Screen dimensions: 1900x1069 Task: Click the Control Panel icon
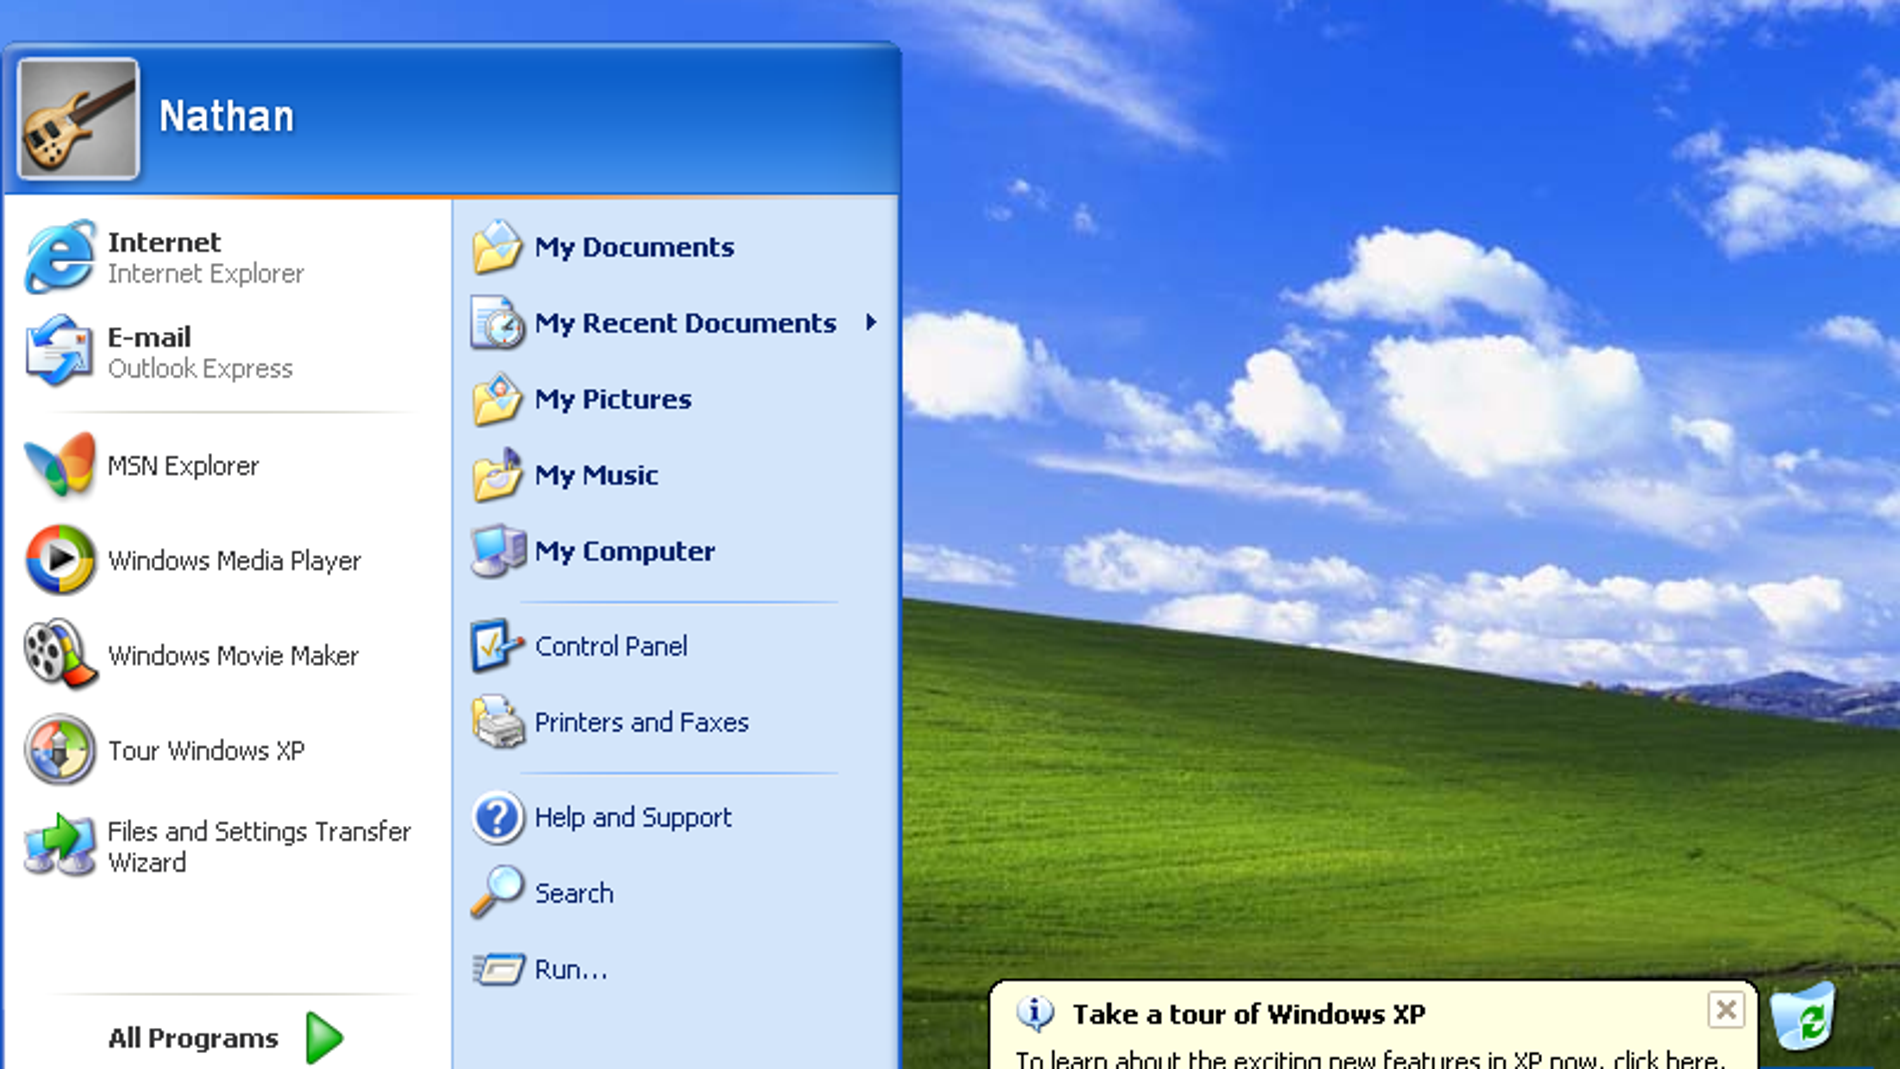pos(497,646)
